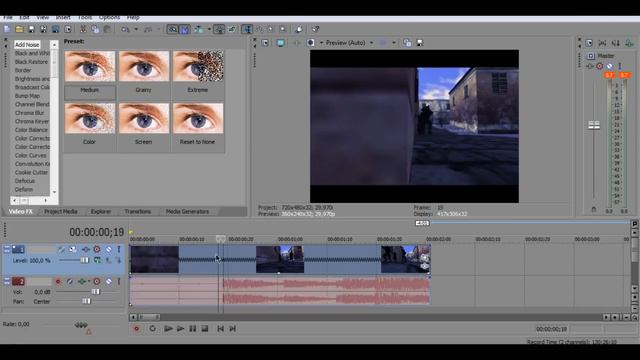The height and width of the screenshot is (360, 640).
Task: Click the Master bus Solo icon
Action: pyautogui.click(x=620, y=66)
